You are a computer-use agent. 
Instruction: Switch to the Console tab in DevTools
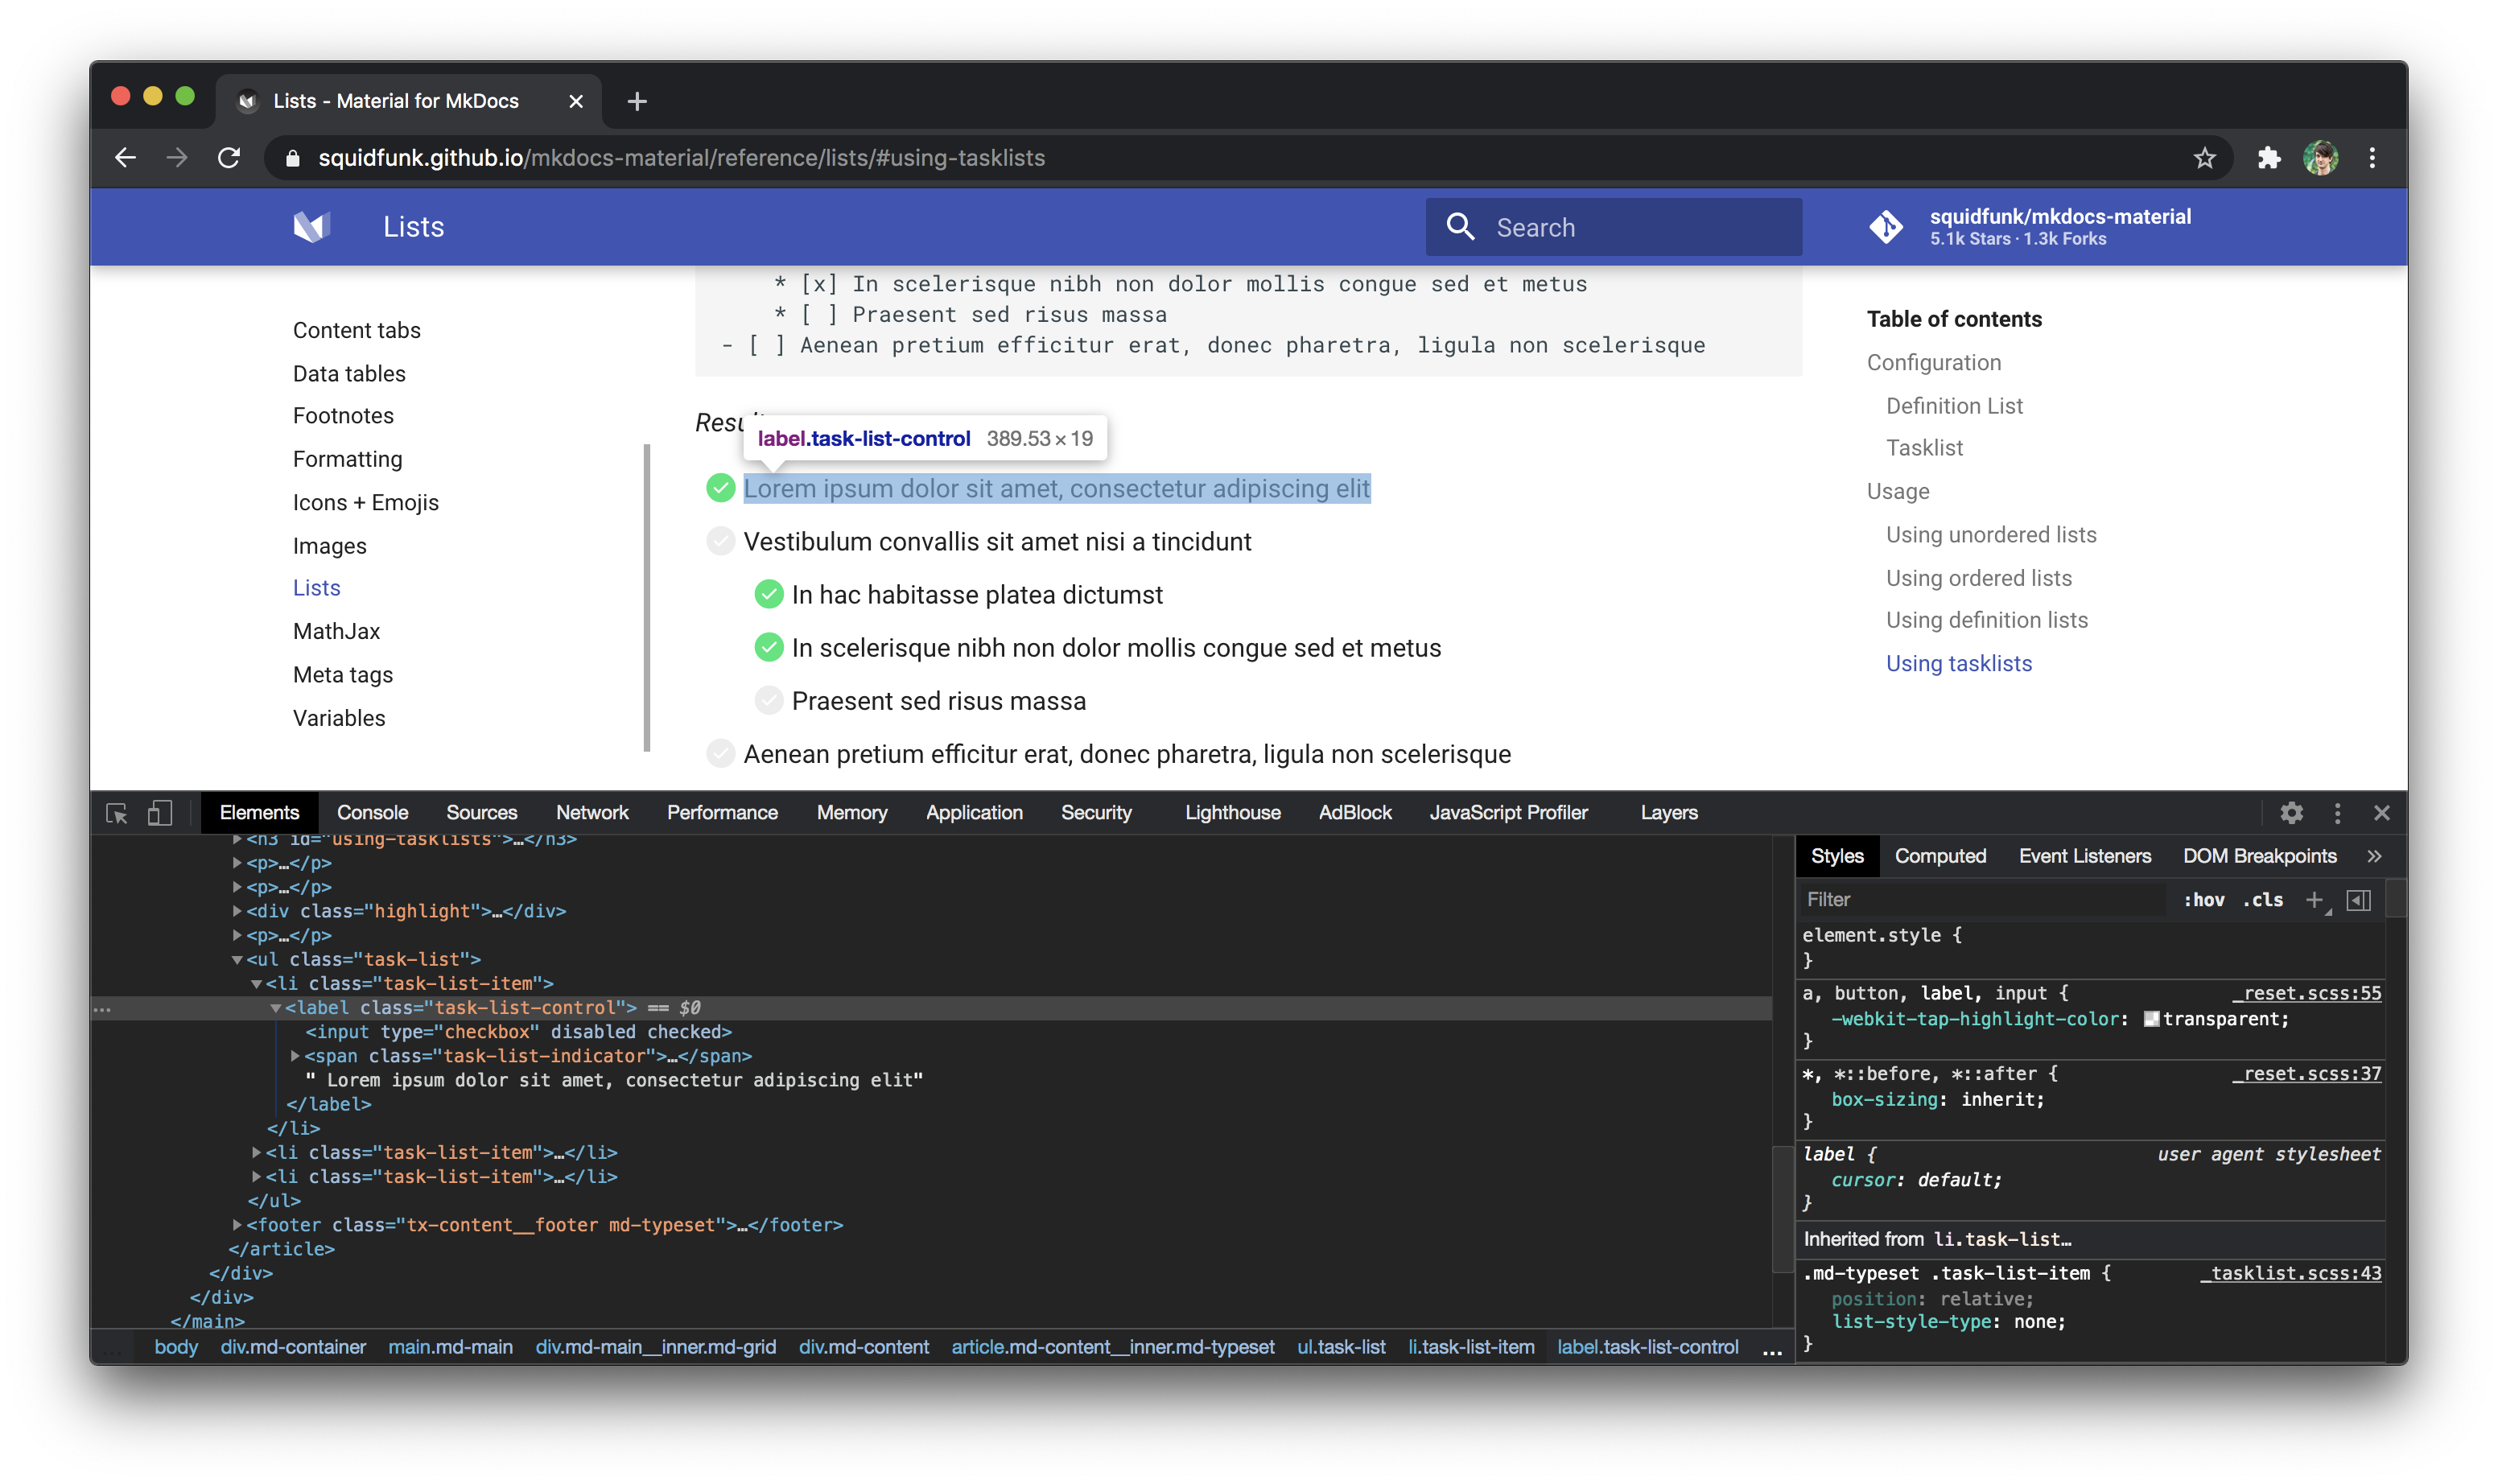pyautogui.click(x=371, y=812)
